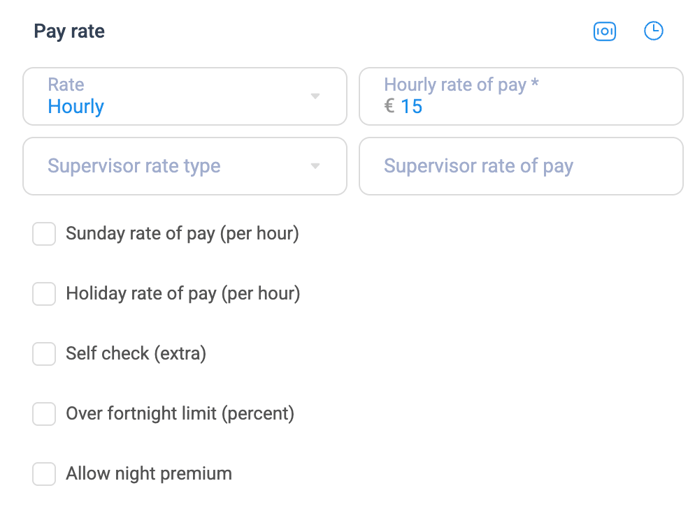Click the 'Sunday rate of pay (per hour)' label text
The height and width of the screenshot is (518, 688).
[x=183, y=233]
